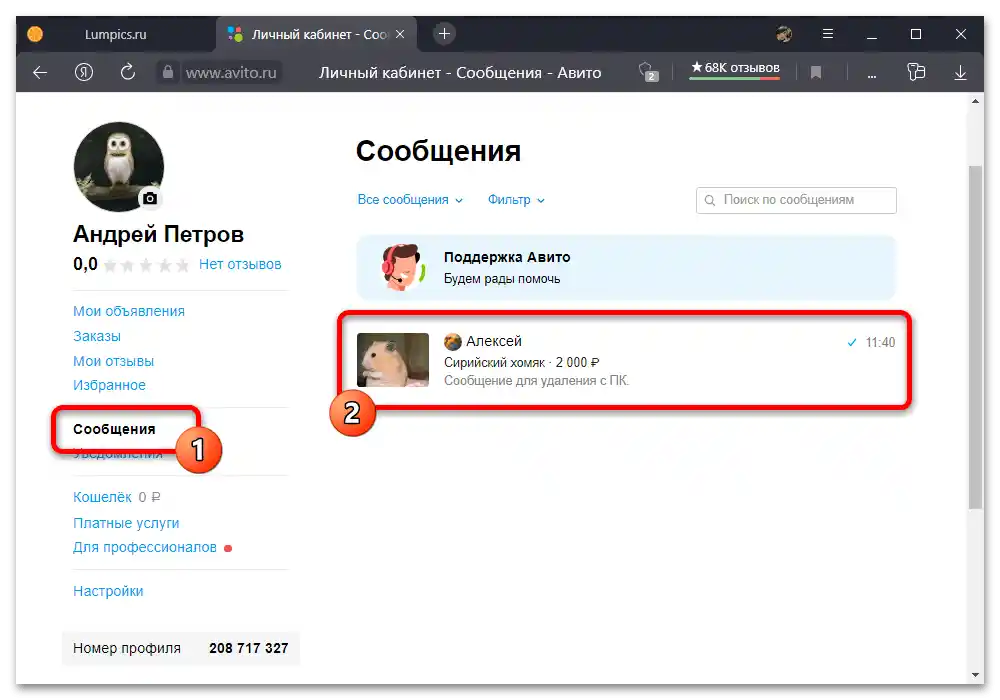The height and width of the screenshot is (700, 1000).
Task: Open Настройки in sidebar
Action: 108,591
